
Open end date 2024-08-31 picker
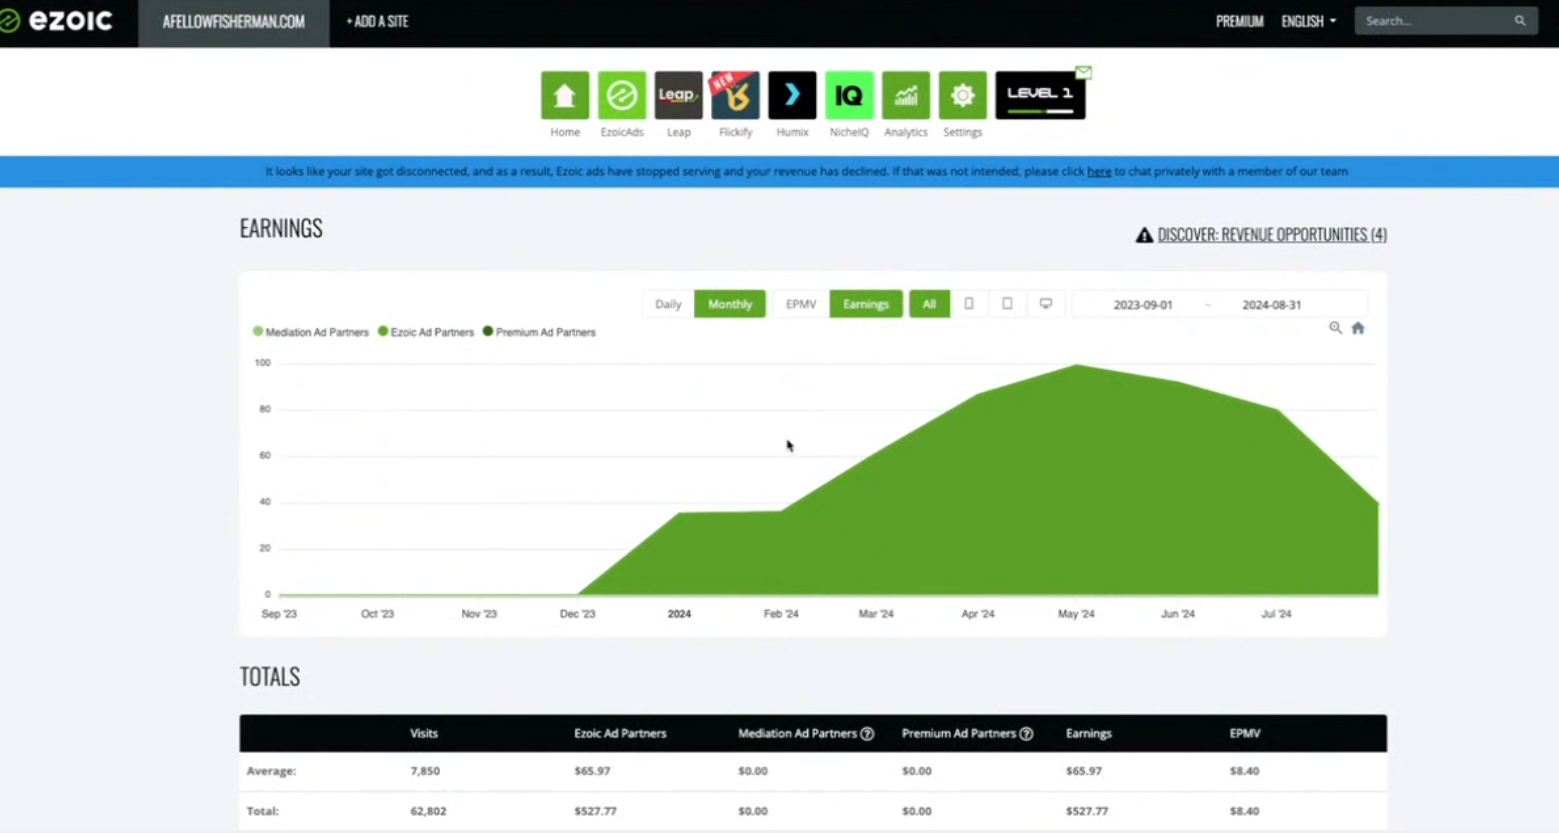click(x=1271, y=305)
